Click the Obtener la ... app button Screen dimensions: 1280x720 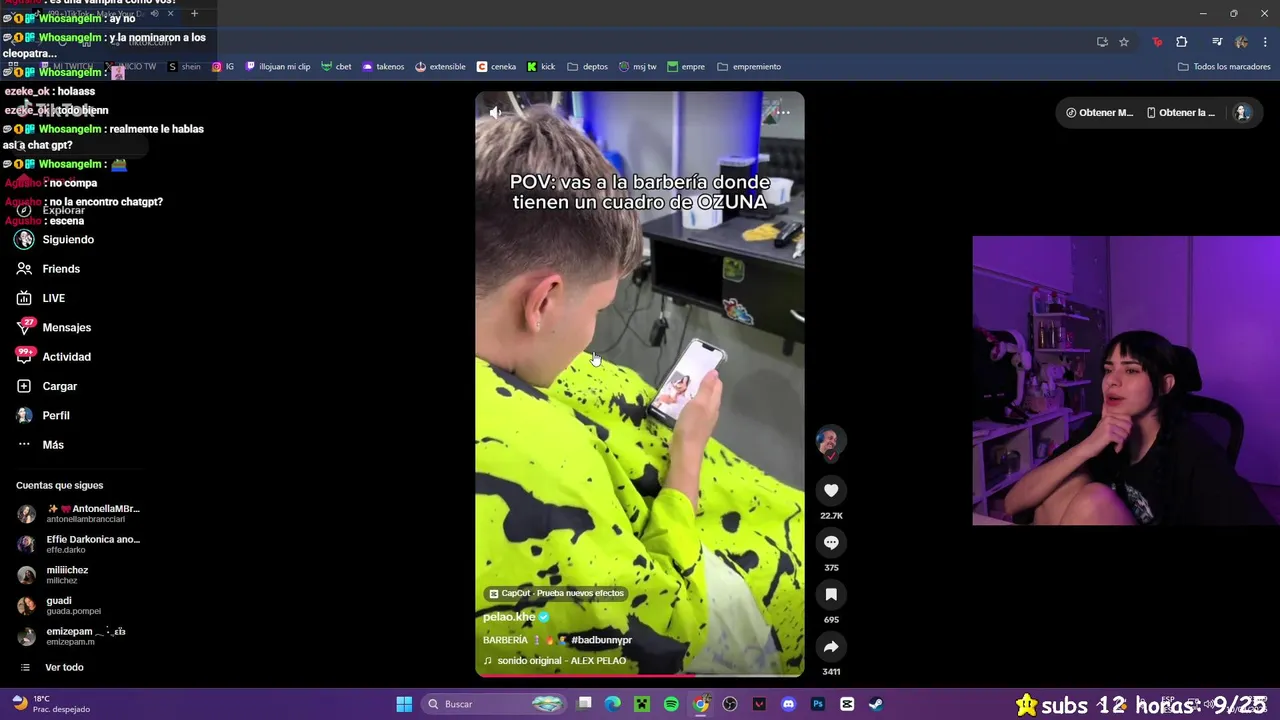[x=1181, y=113]
